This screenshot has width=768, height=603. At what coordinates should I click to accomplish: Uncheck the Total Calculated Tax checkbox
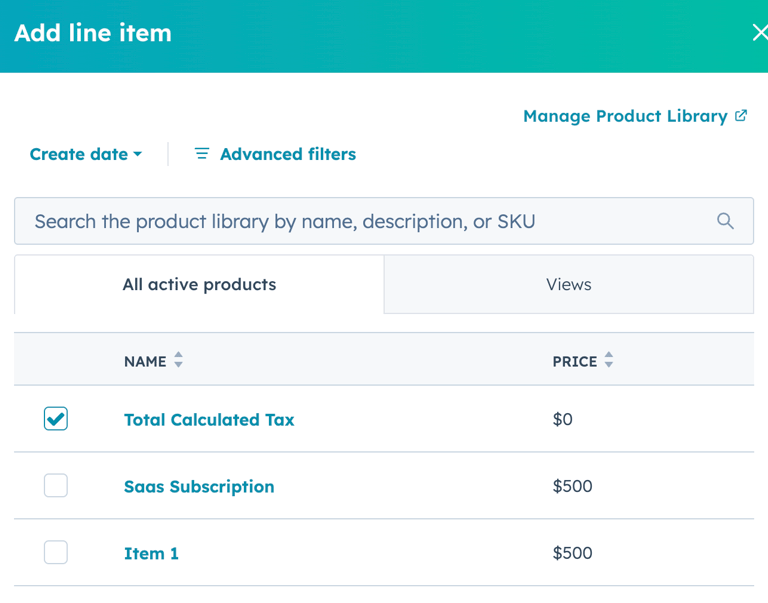click(x=56, y=419)
